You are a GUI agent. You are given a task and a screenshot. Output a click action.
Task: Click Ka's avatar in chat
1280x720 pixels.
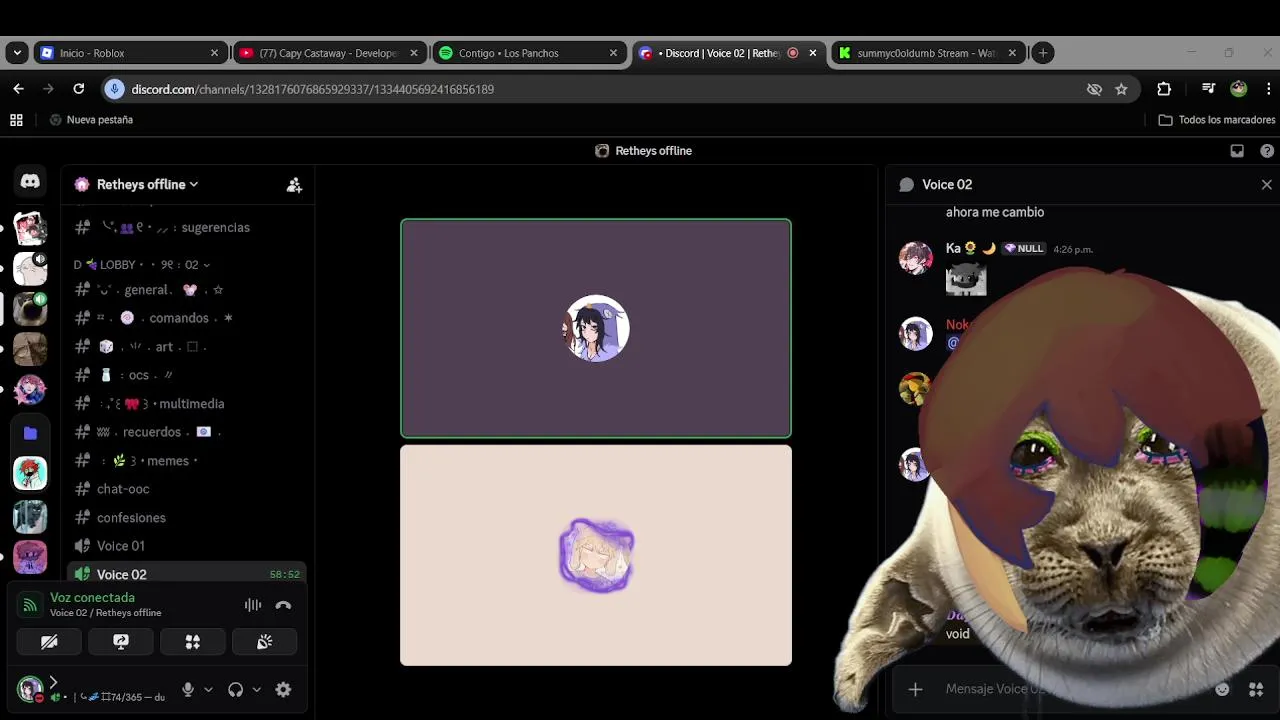point(915,257)
